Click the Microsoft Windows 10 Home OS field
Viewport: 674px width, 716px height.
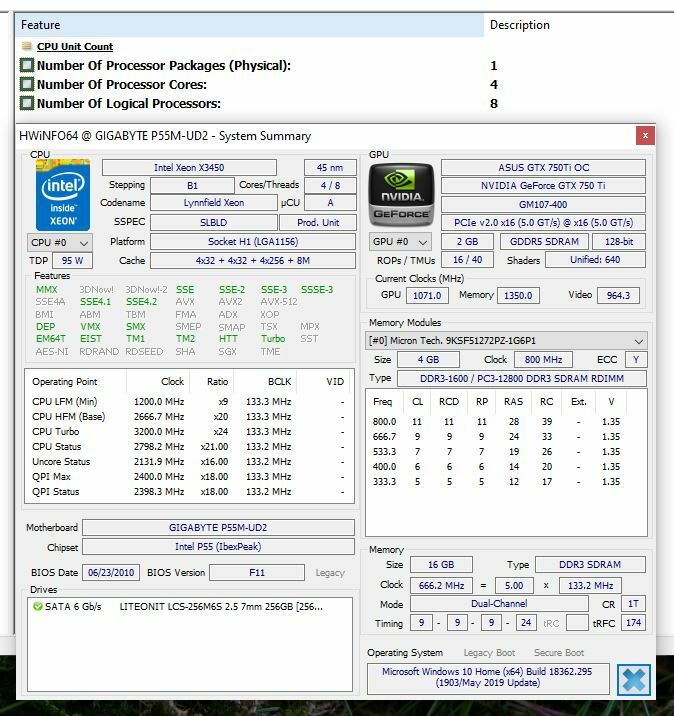[x=487, y=677]
